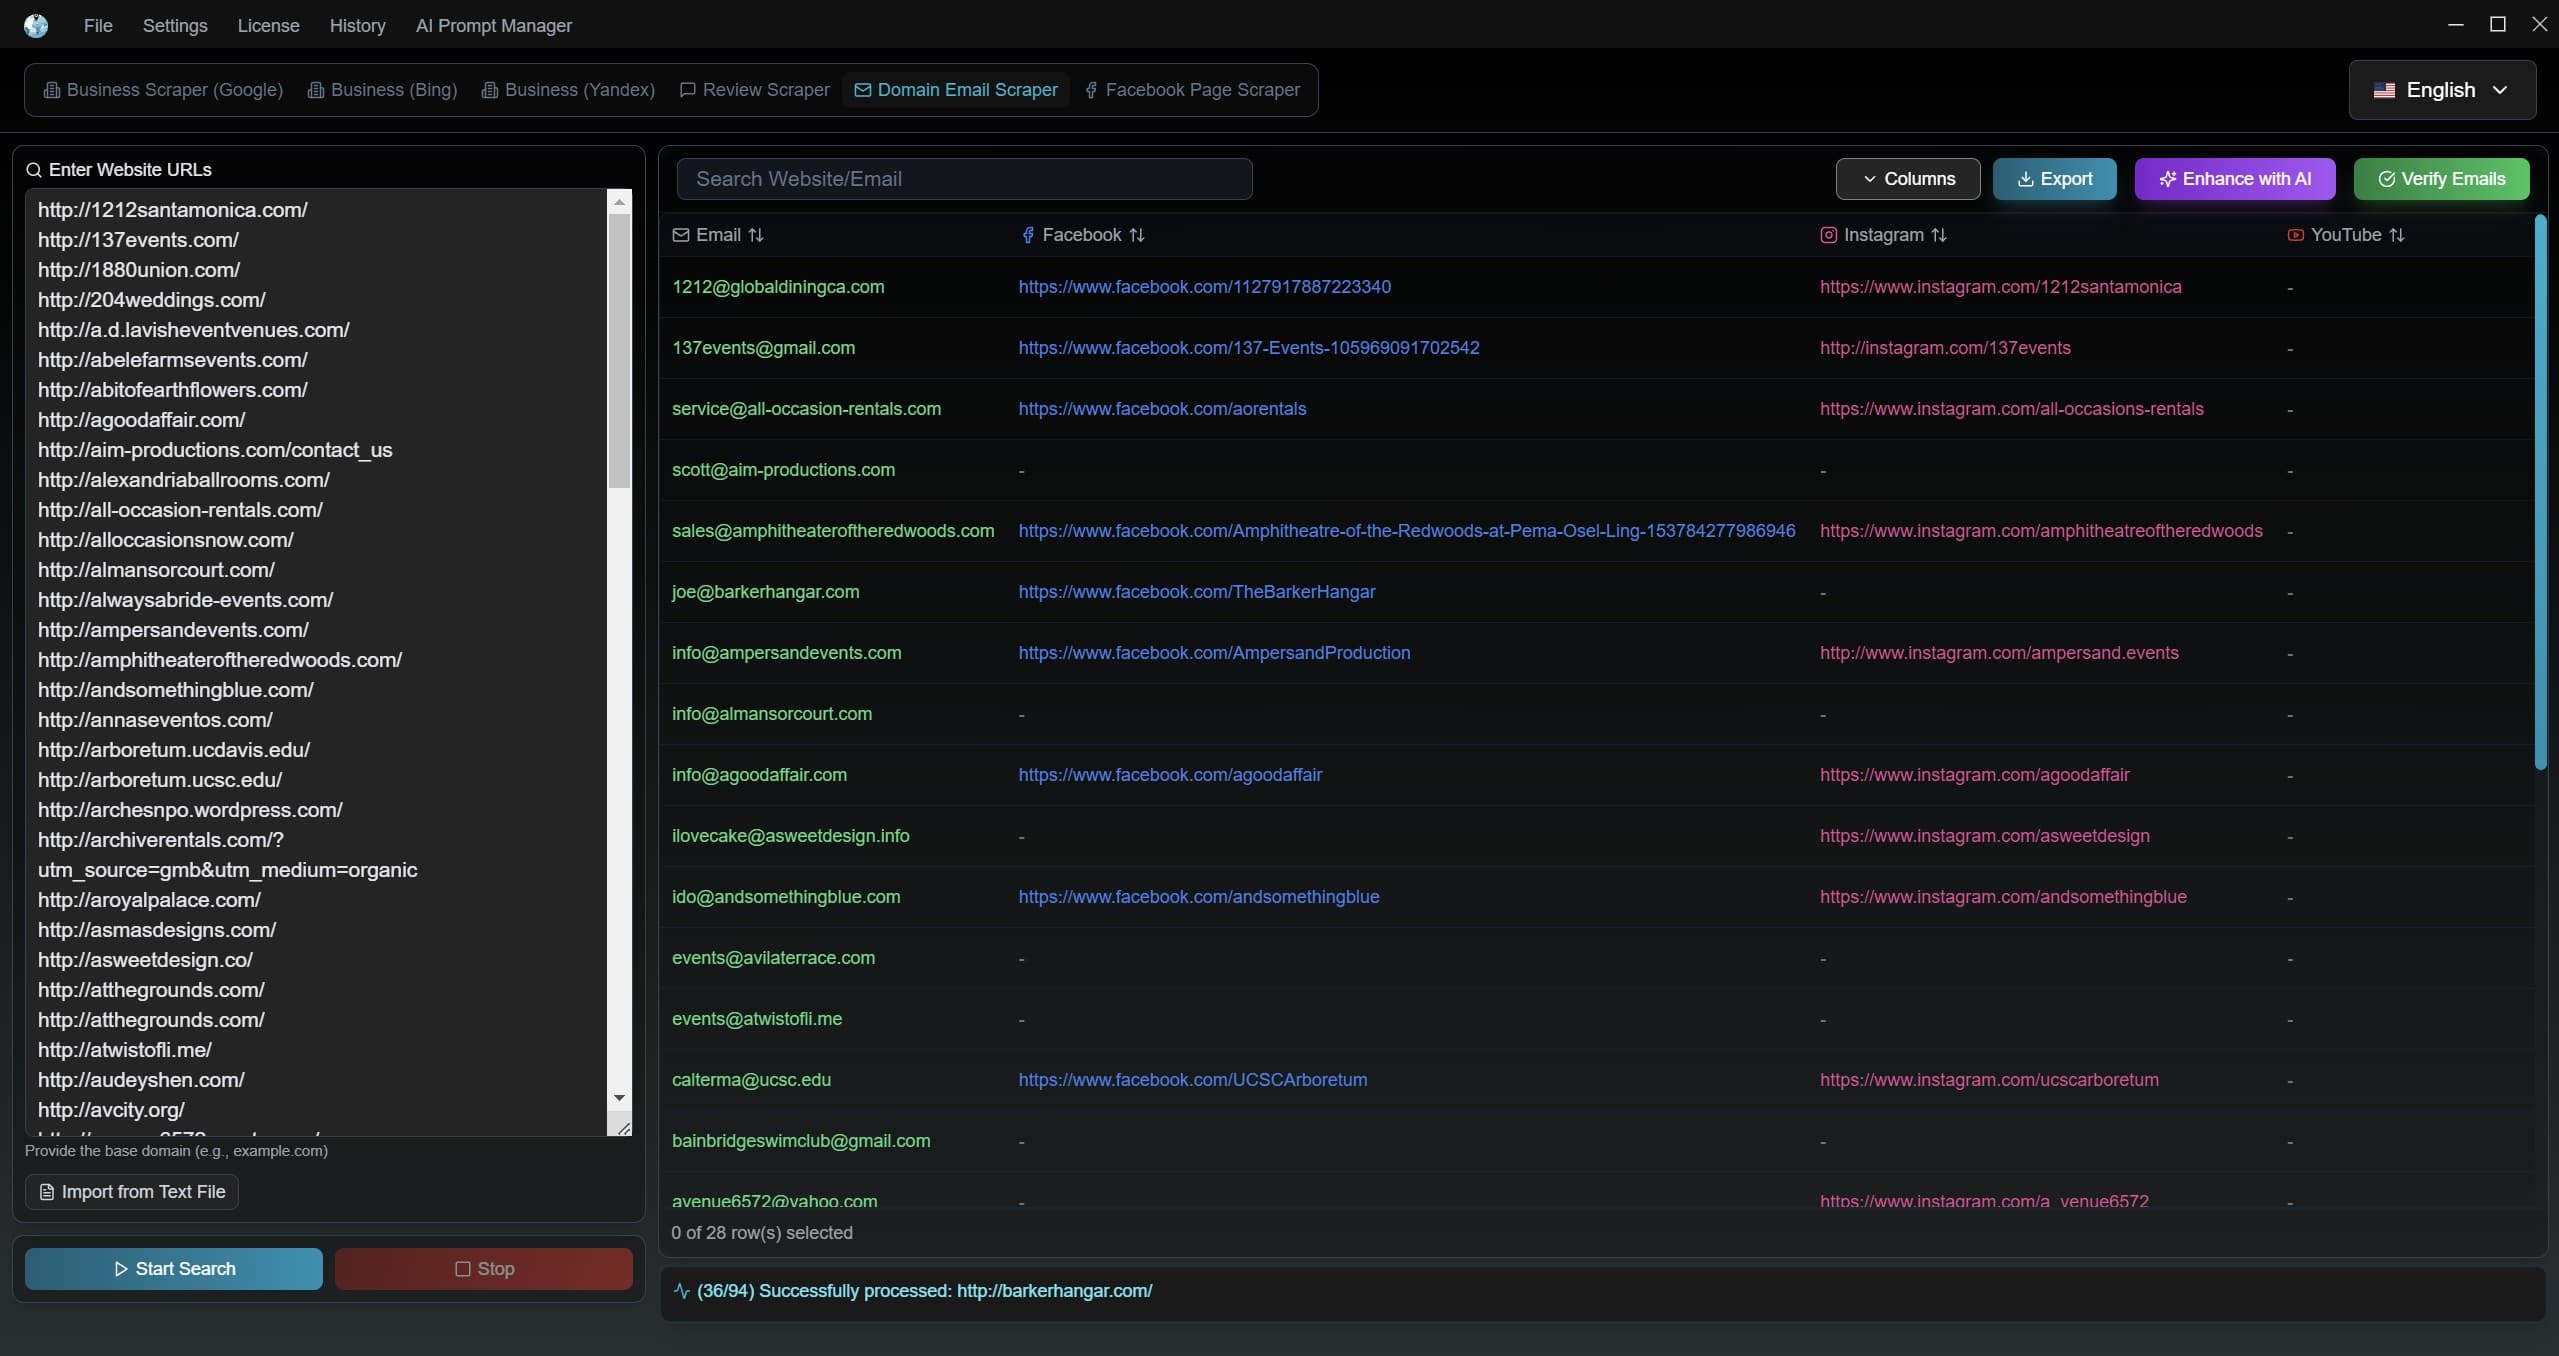Viewport: 2559px width, 1356px height.
Task: Click the activity pulse icon in status bar
Action: [x=682, y=1291]
